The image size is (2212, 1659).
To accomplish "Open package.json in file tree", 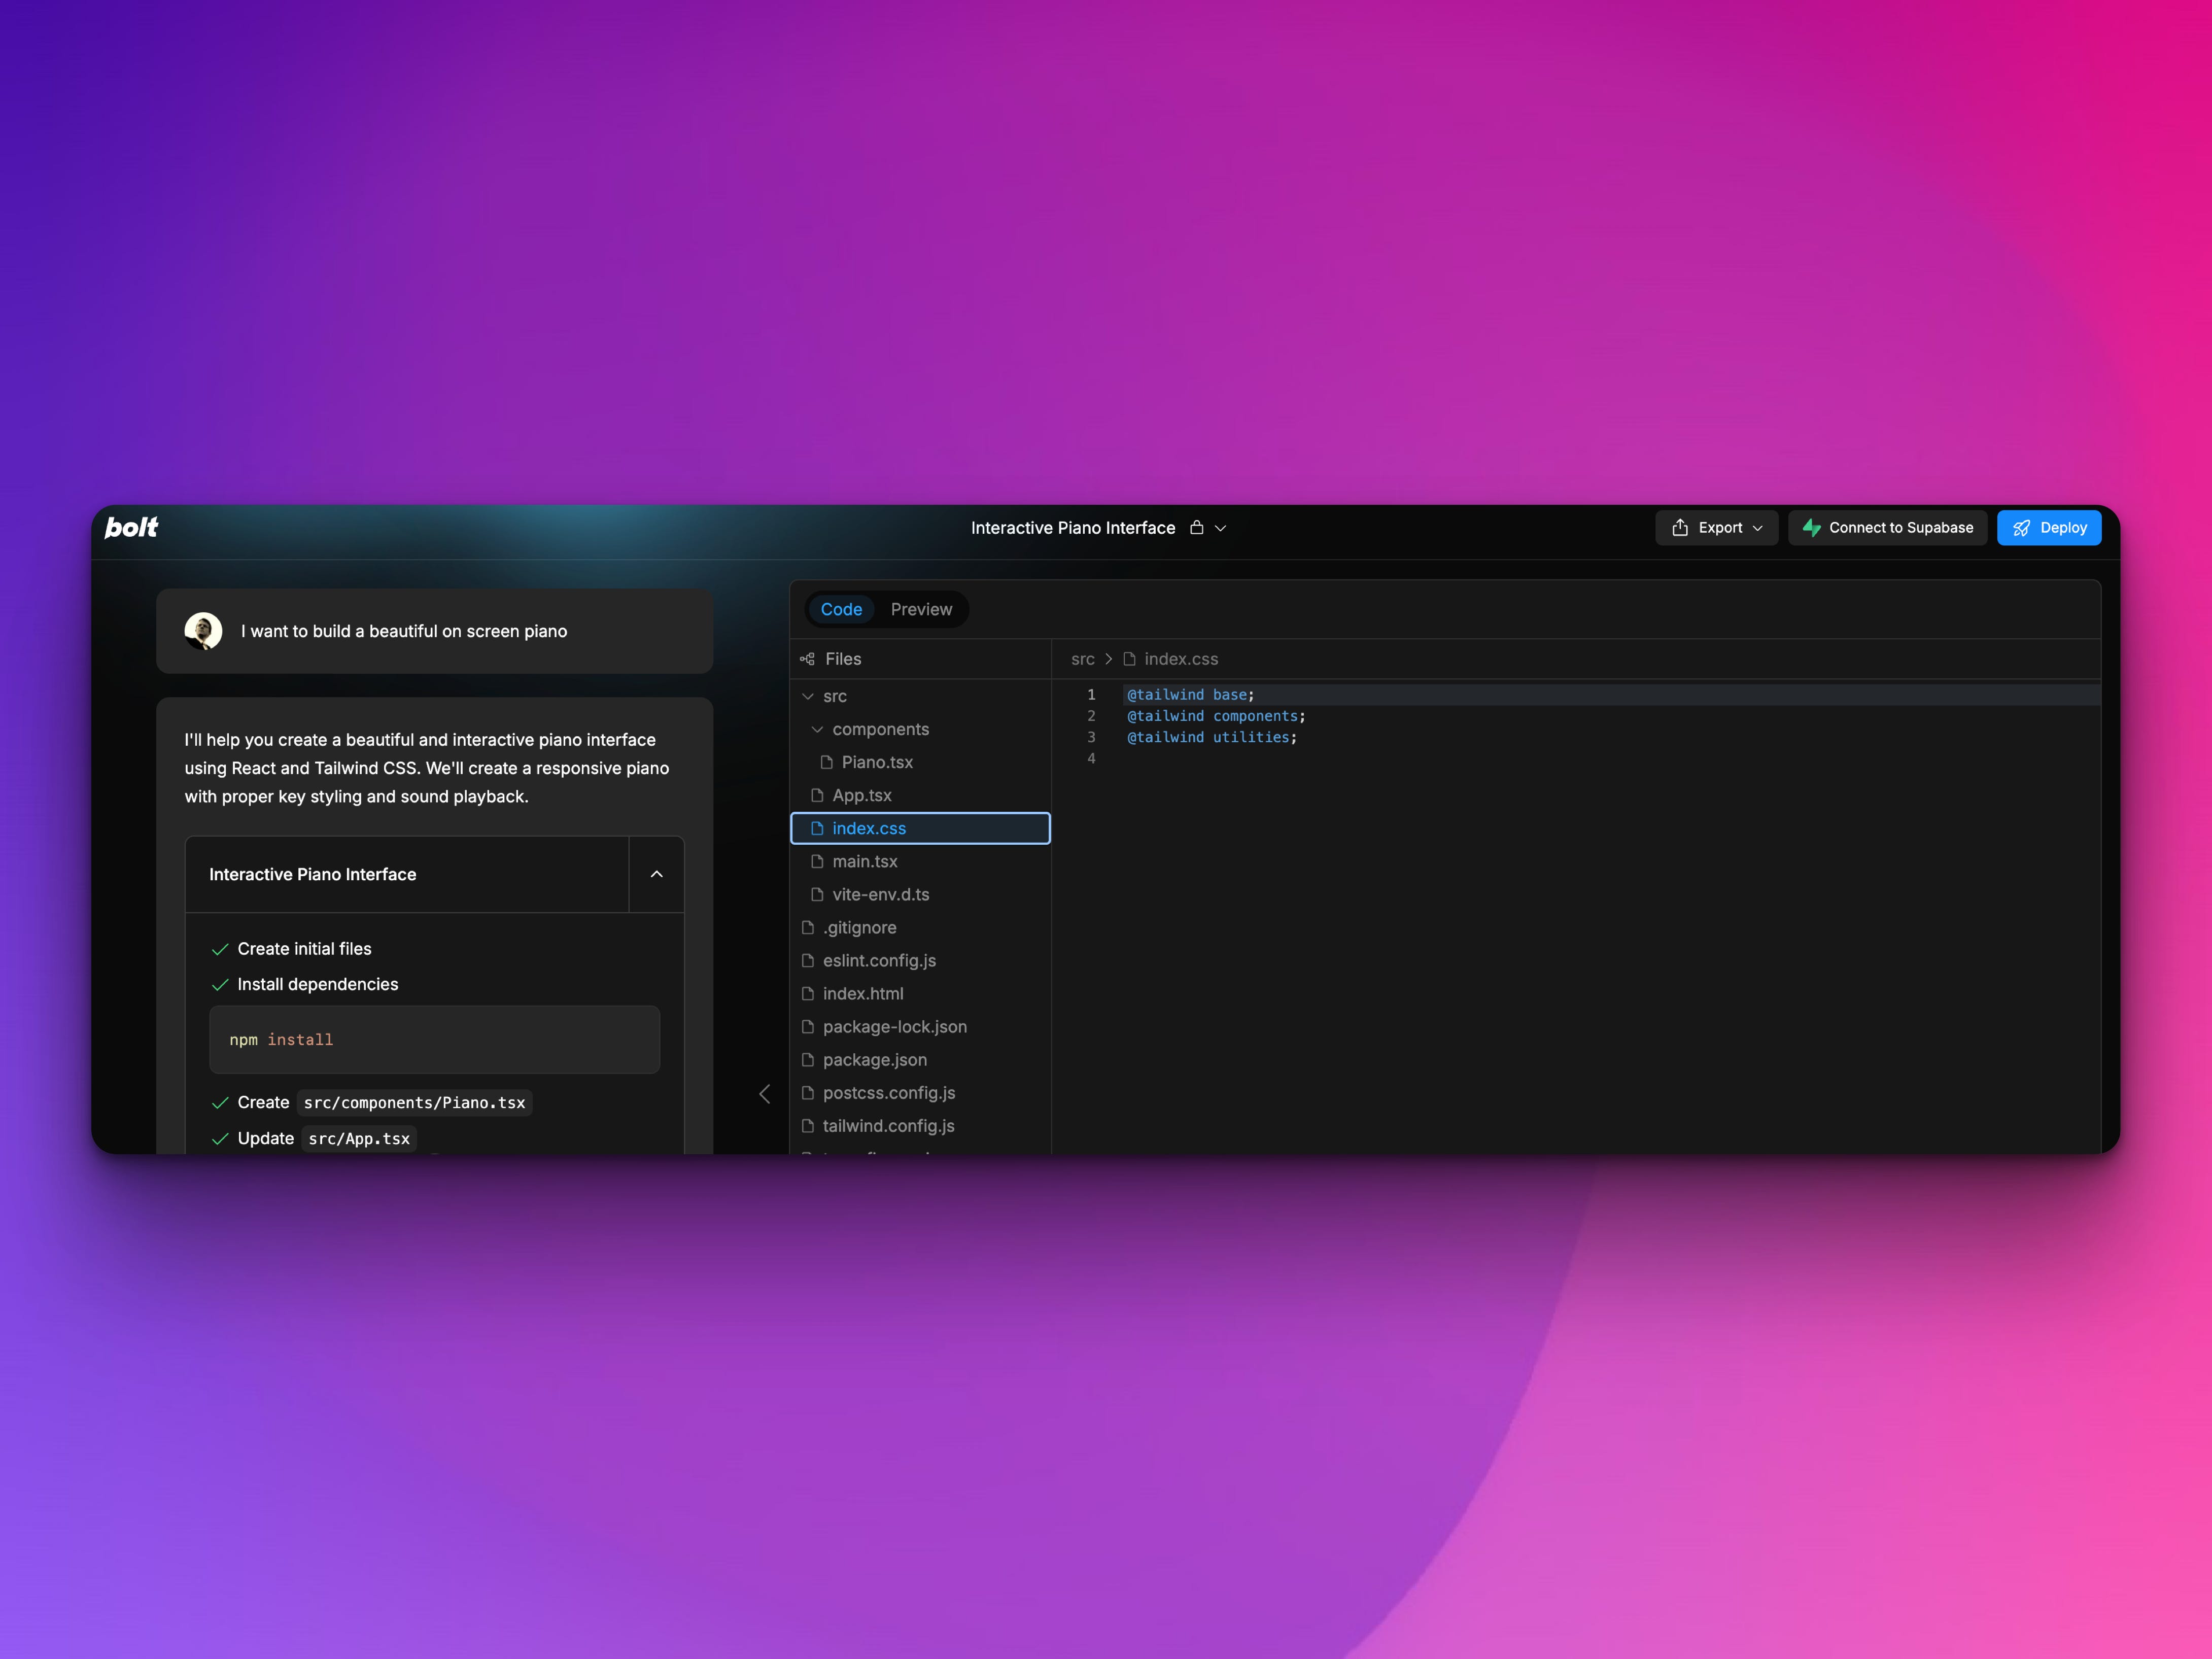I will [874, 1060].
